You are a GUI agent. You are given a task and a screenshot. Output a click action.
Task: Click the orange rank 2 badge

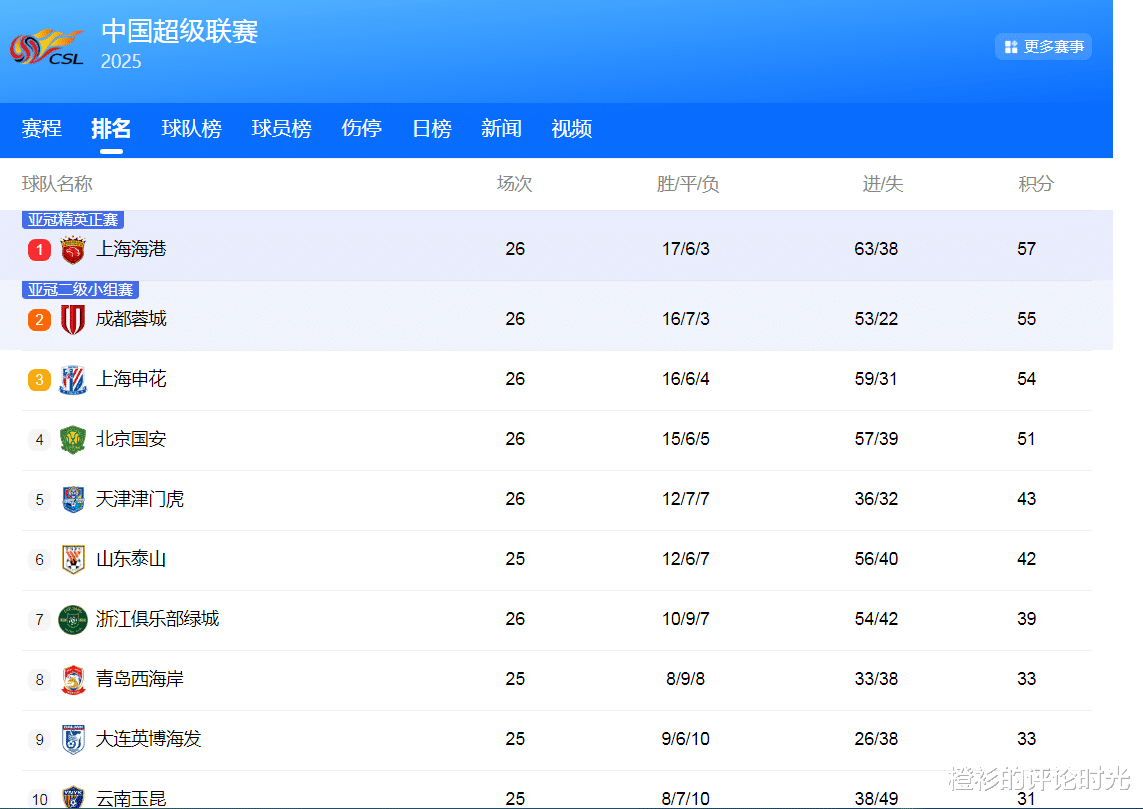[x=39, y=320]
